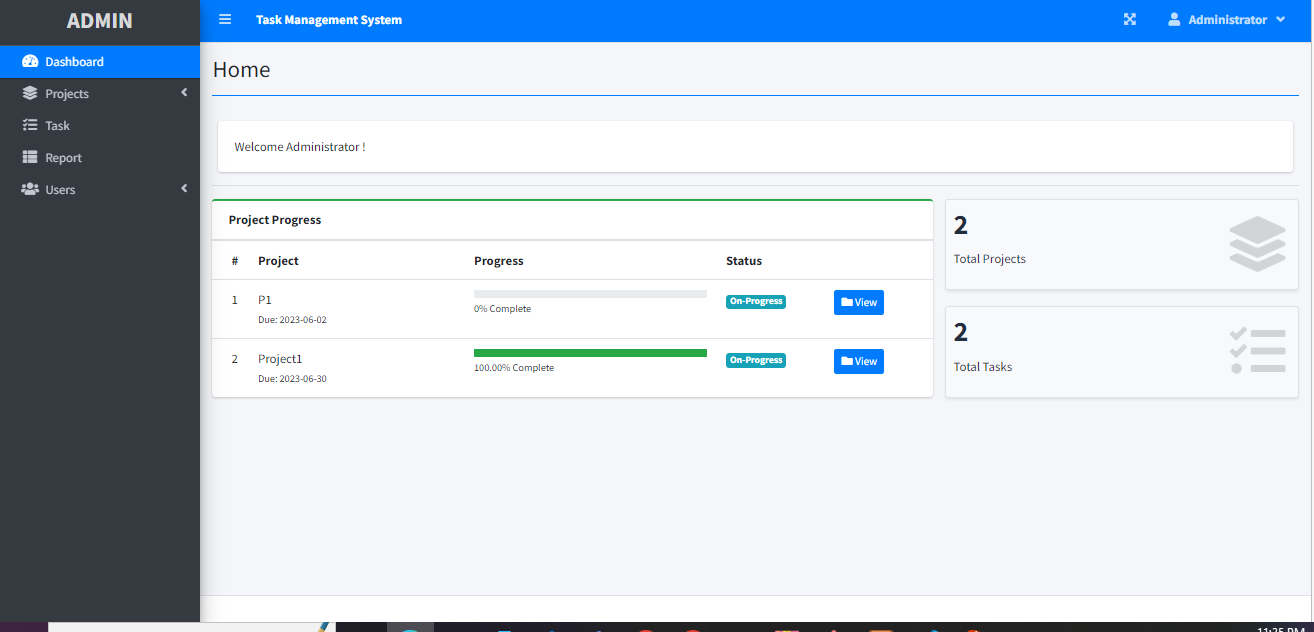
Task: Click the View button for project P1
Action: coord(858,302)
